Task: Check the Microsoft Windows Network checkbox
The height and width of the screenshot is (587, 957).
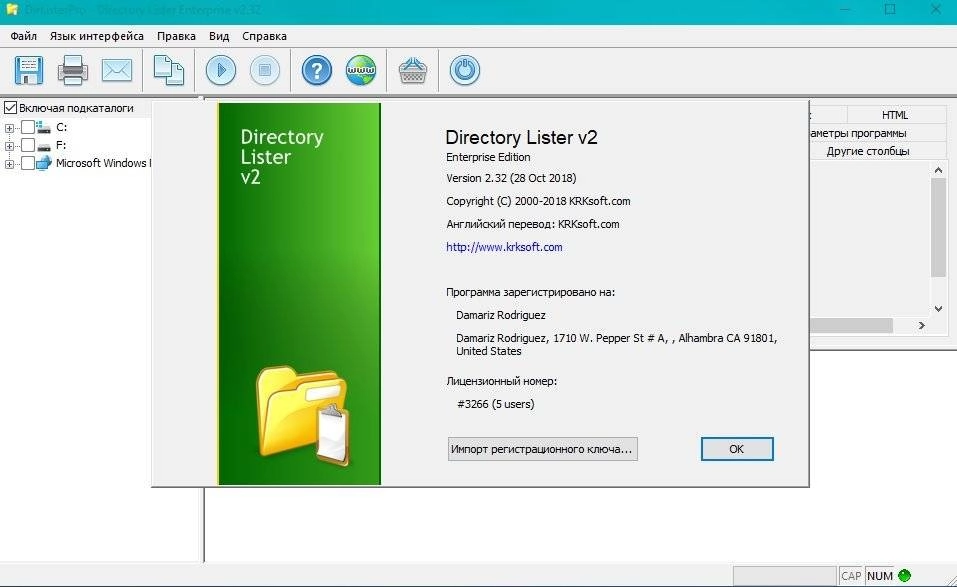Action: tap(27, 163)
